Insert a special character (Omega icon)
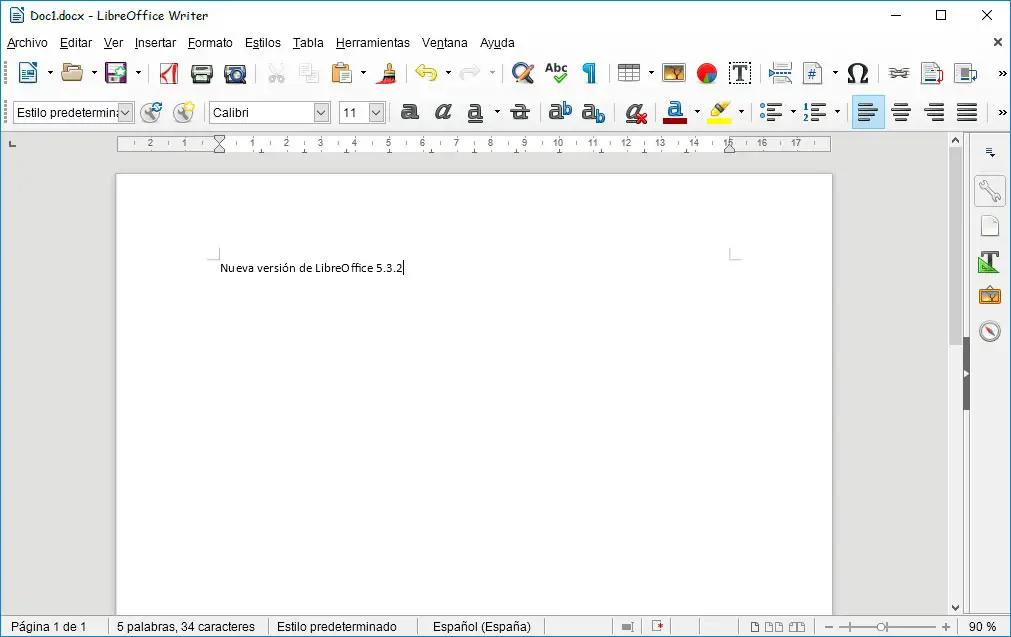Viewport: 1011px width, 637px height. (858, 73)
